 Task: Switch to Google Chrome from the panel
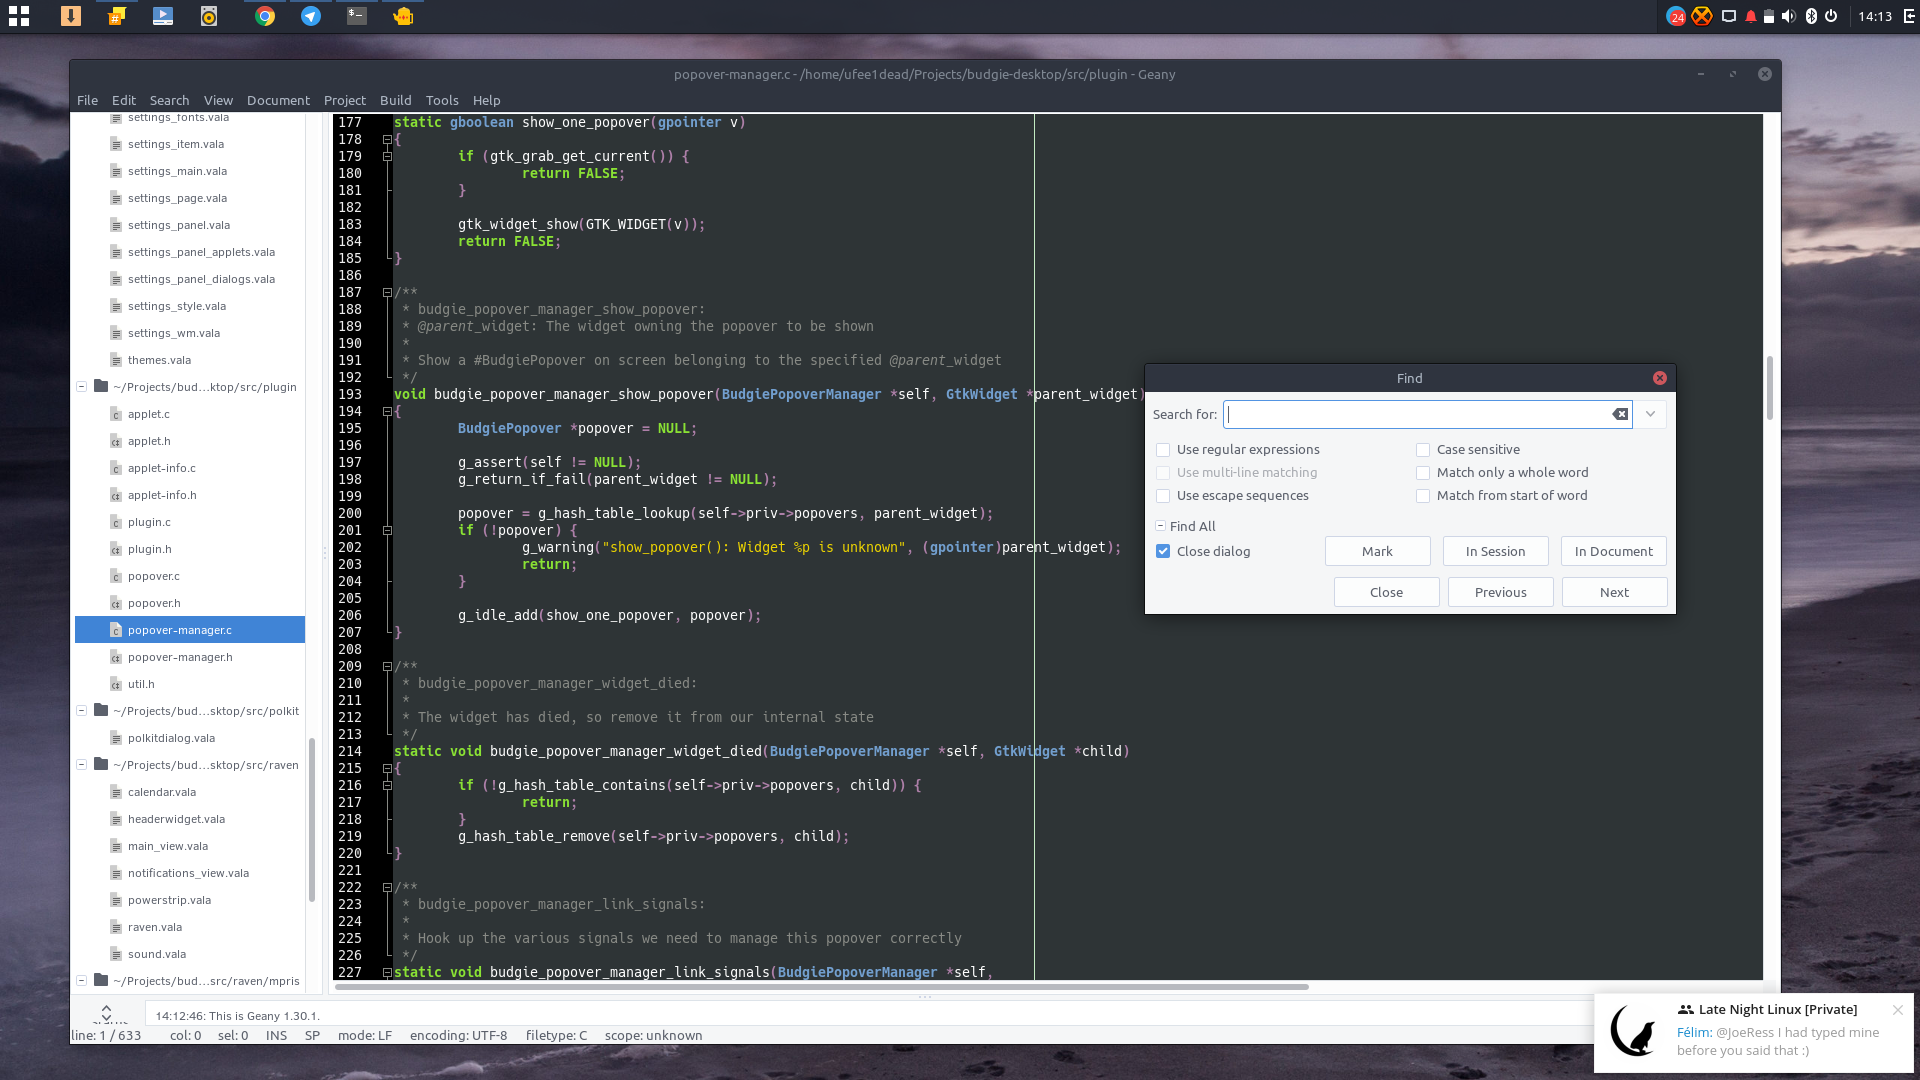[x=265, y=16]
